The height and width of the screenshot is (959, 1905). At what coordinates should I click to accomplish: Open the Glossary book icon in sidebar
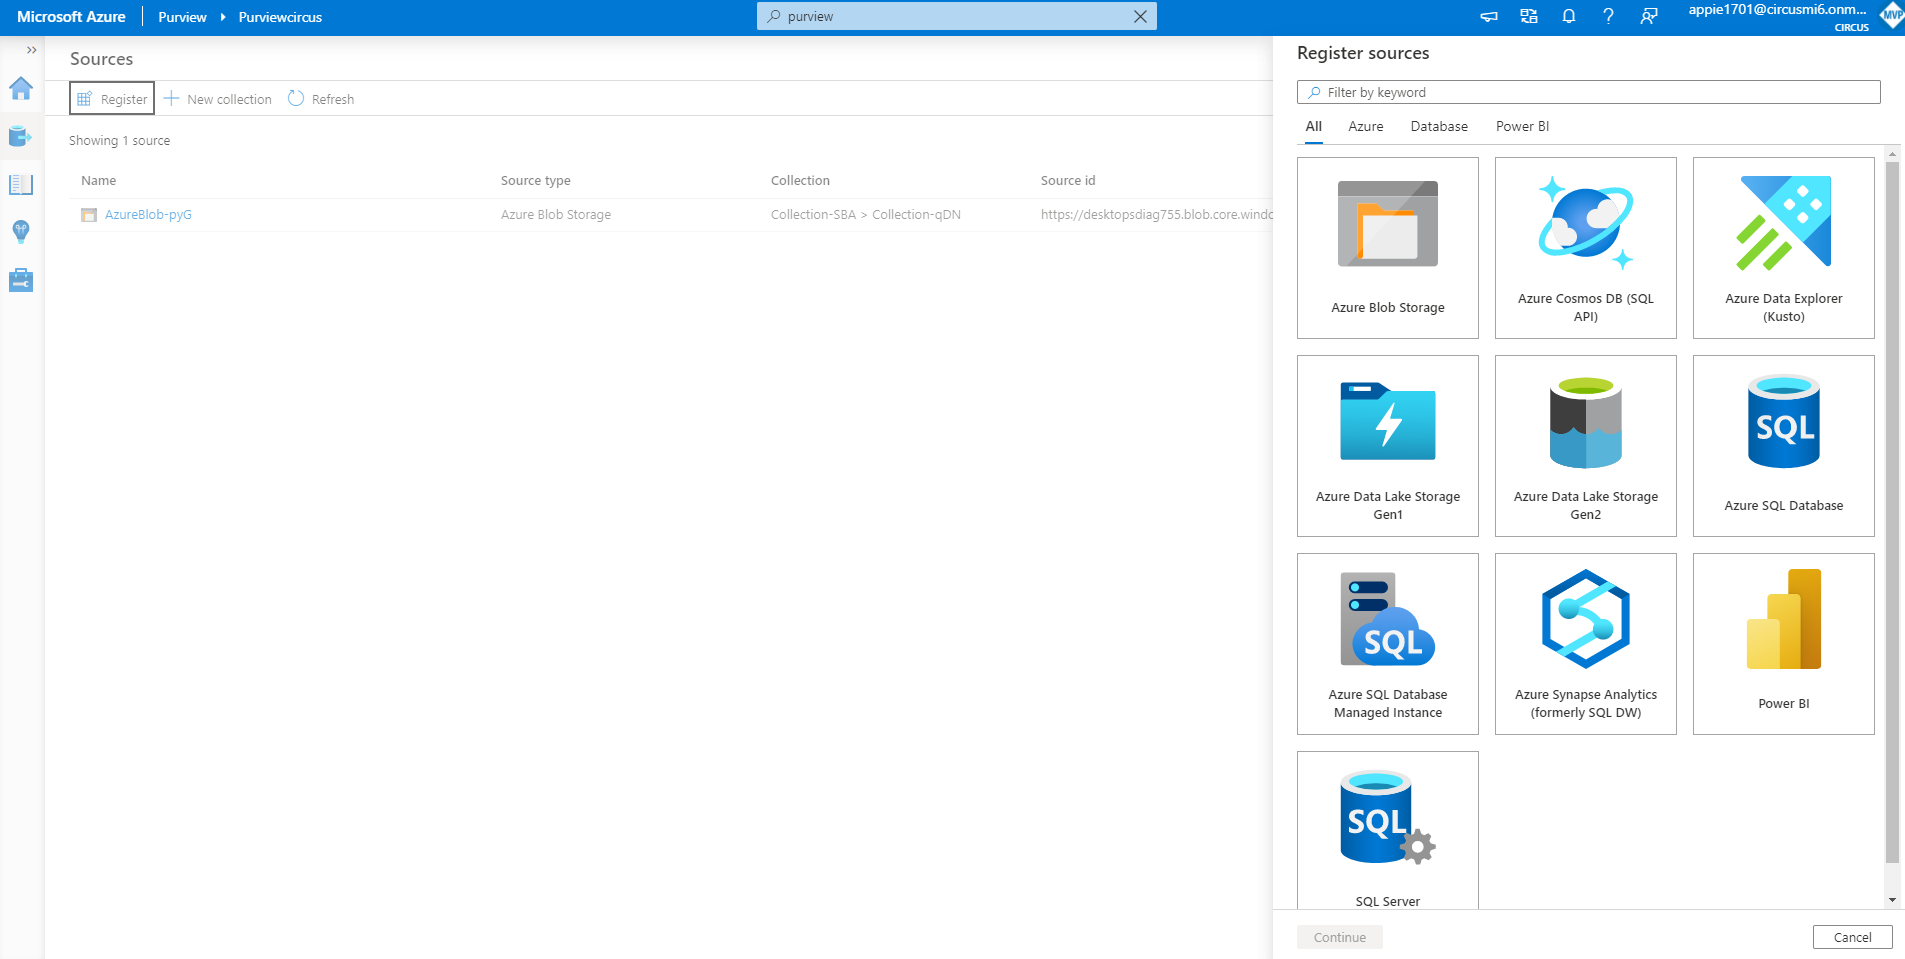pyautogui.click(x=21, y=185)
